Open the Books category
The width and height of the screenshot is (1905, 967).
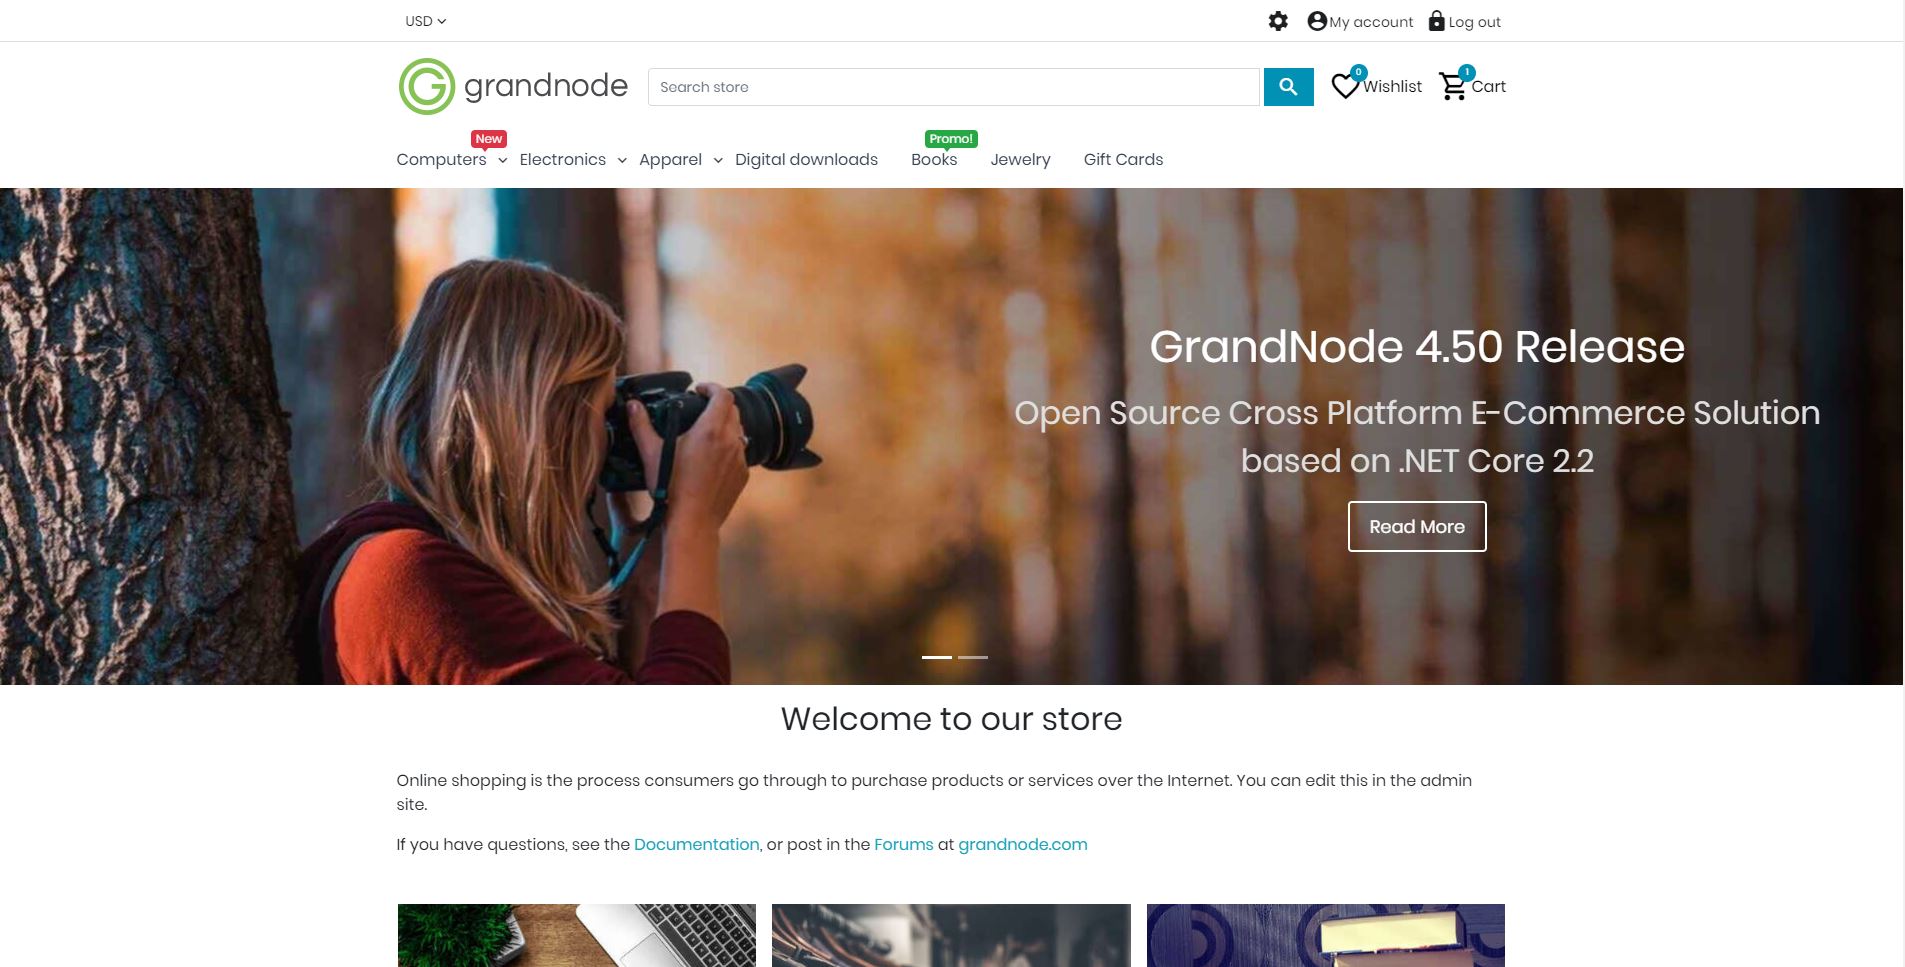tap(934, 159)
